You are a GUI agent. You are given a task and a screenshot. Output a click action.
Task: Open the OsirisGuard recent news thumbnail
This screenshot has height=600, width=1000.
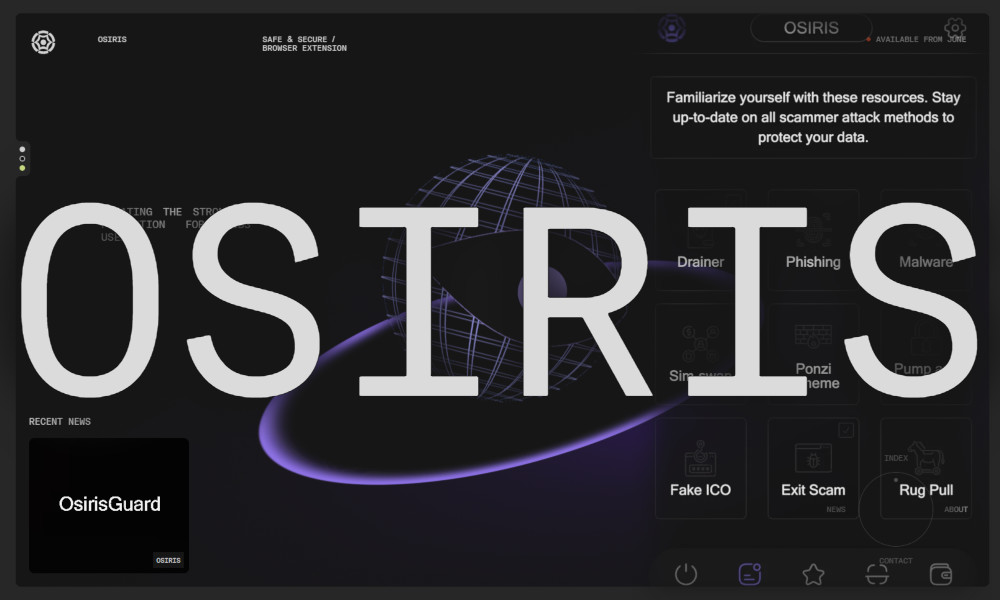[x=109, y=505]
